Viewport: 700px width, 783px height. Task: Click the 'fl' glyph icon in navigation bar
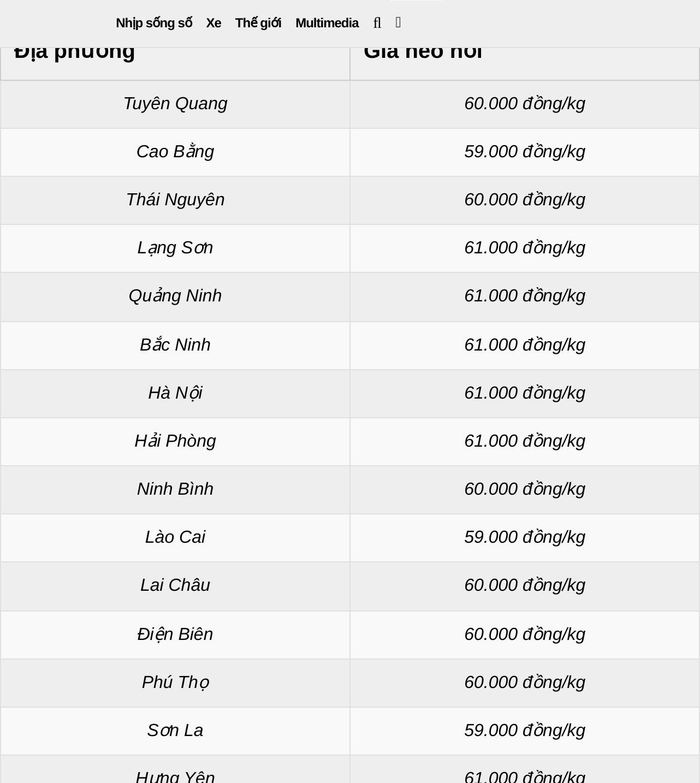pos(377,23)
